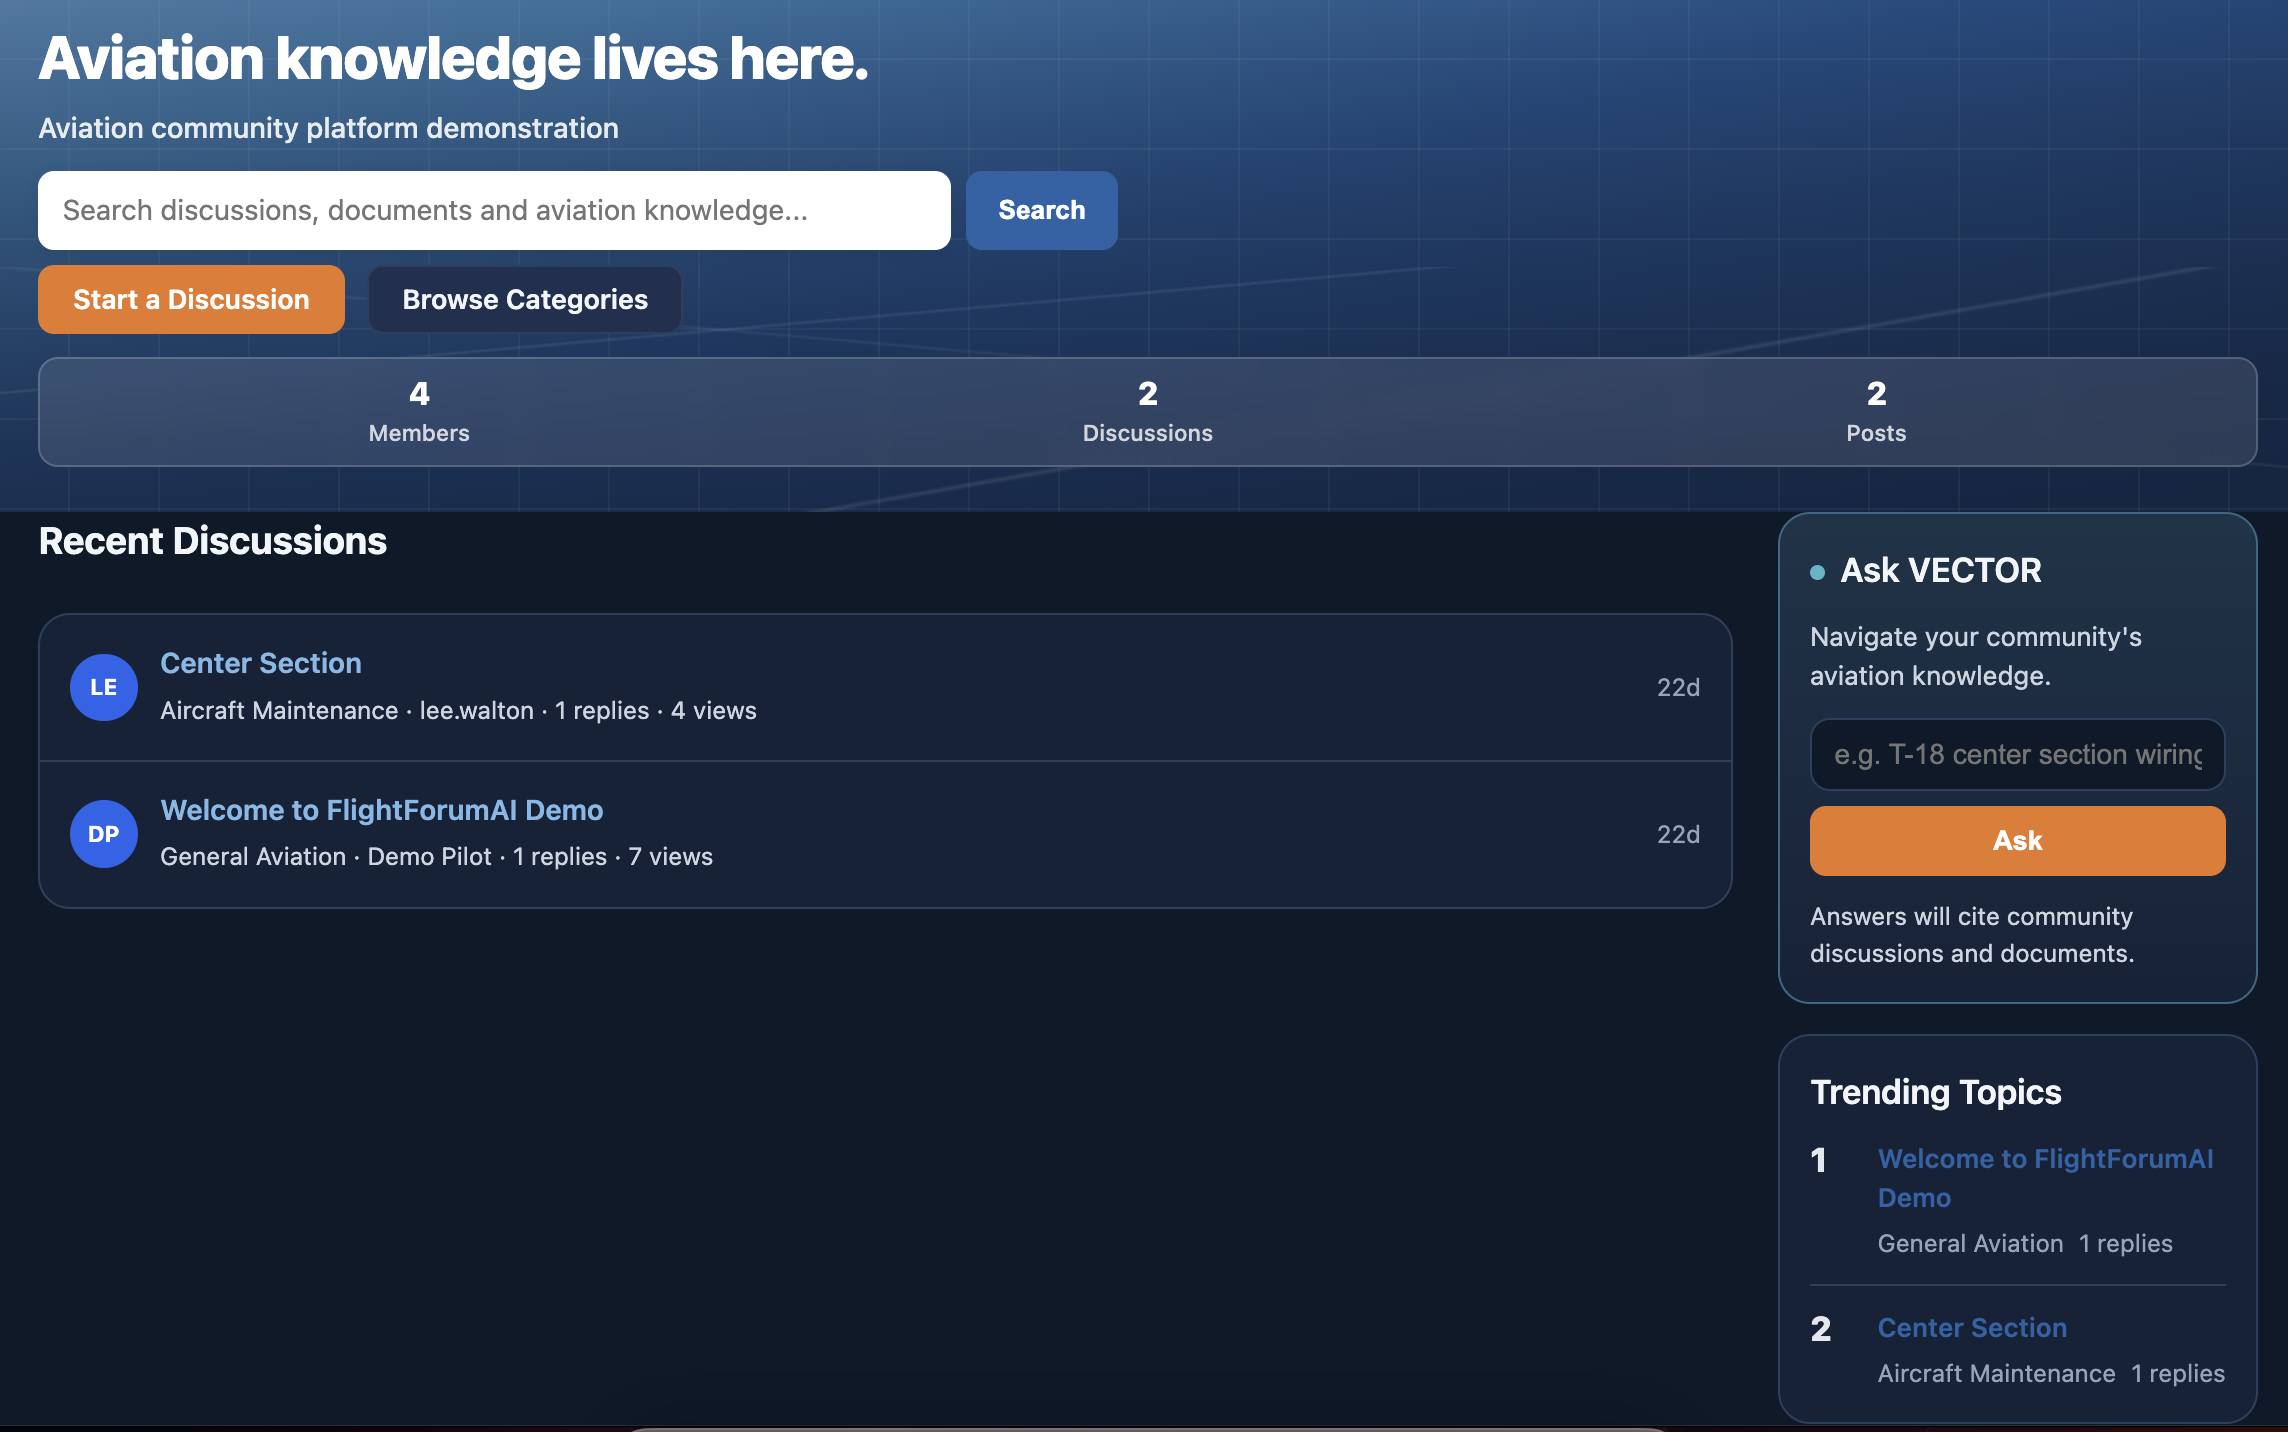Click the main search discussions input field
2288x1432 pixels.
[x=494, y=210]
